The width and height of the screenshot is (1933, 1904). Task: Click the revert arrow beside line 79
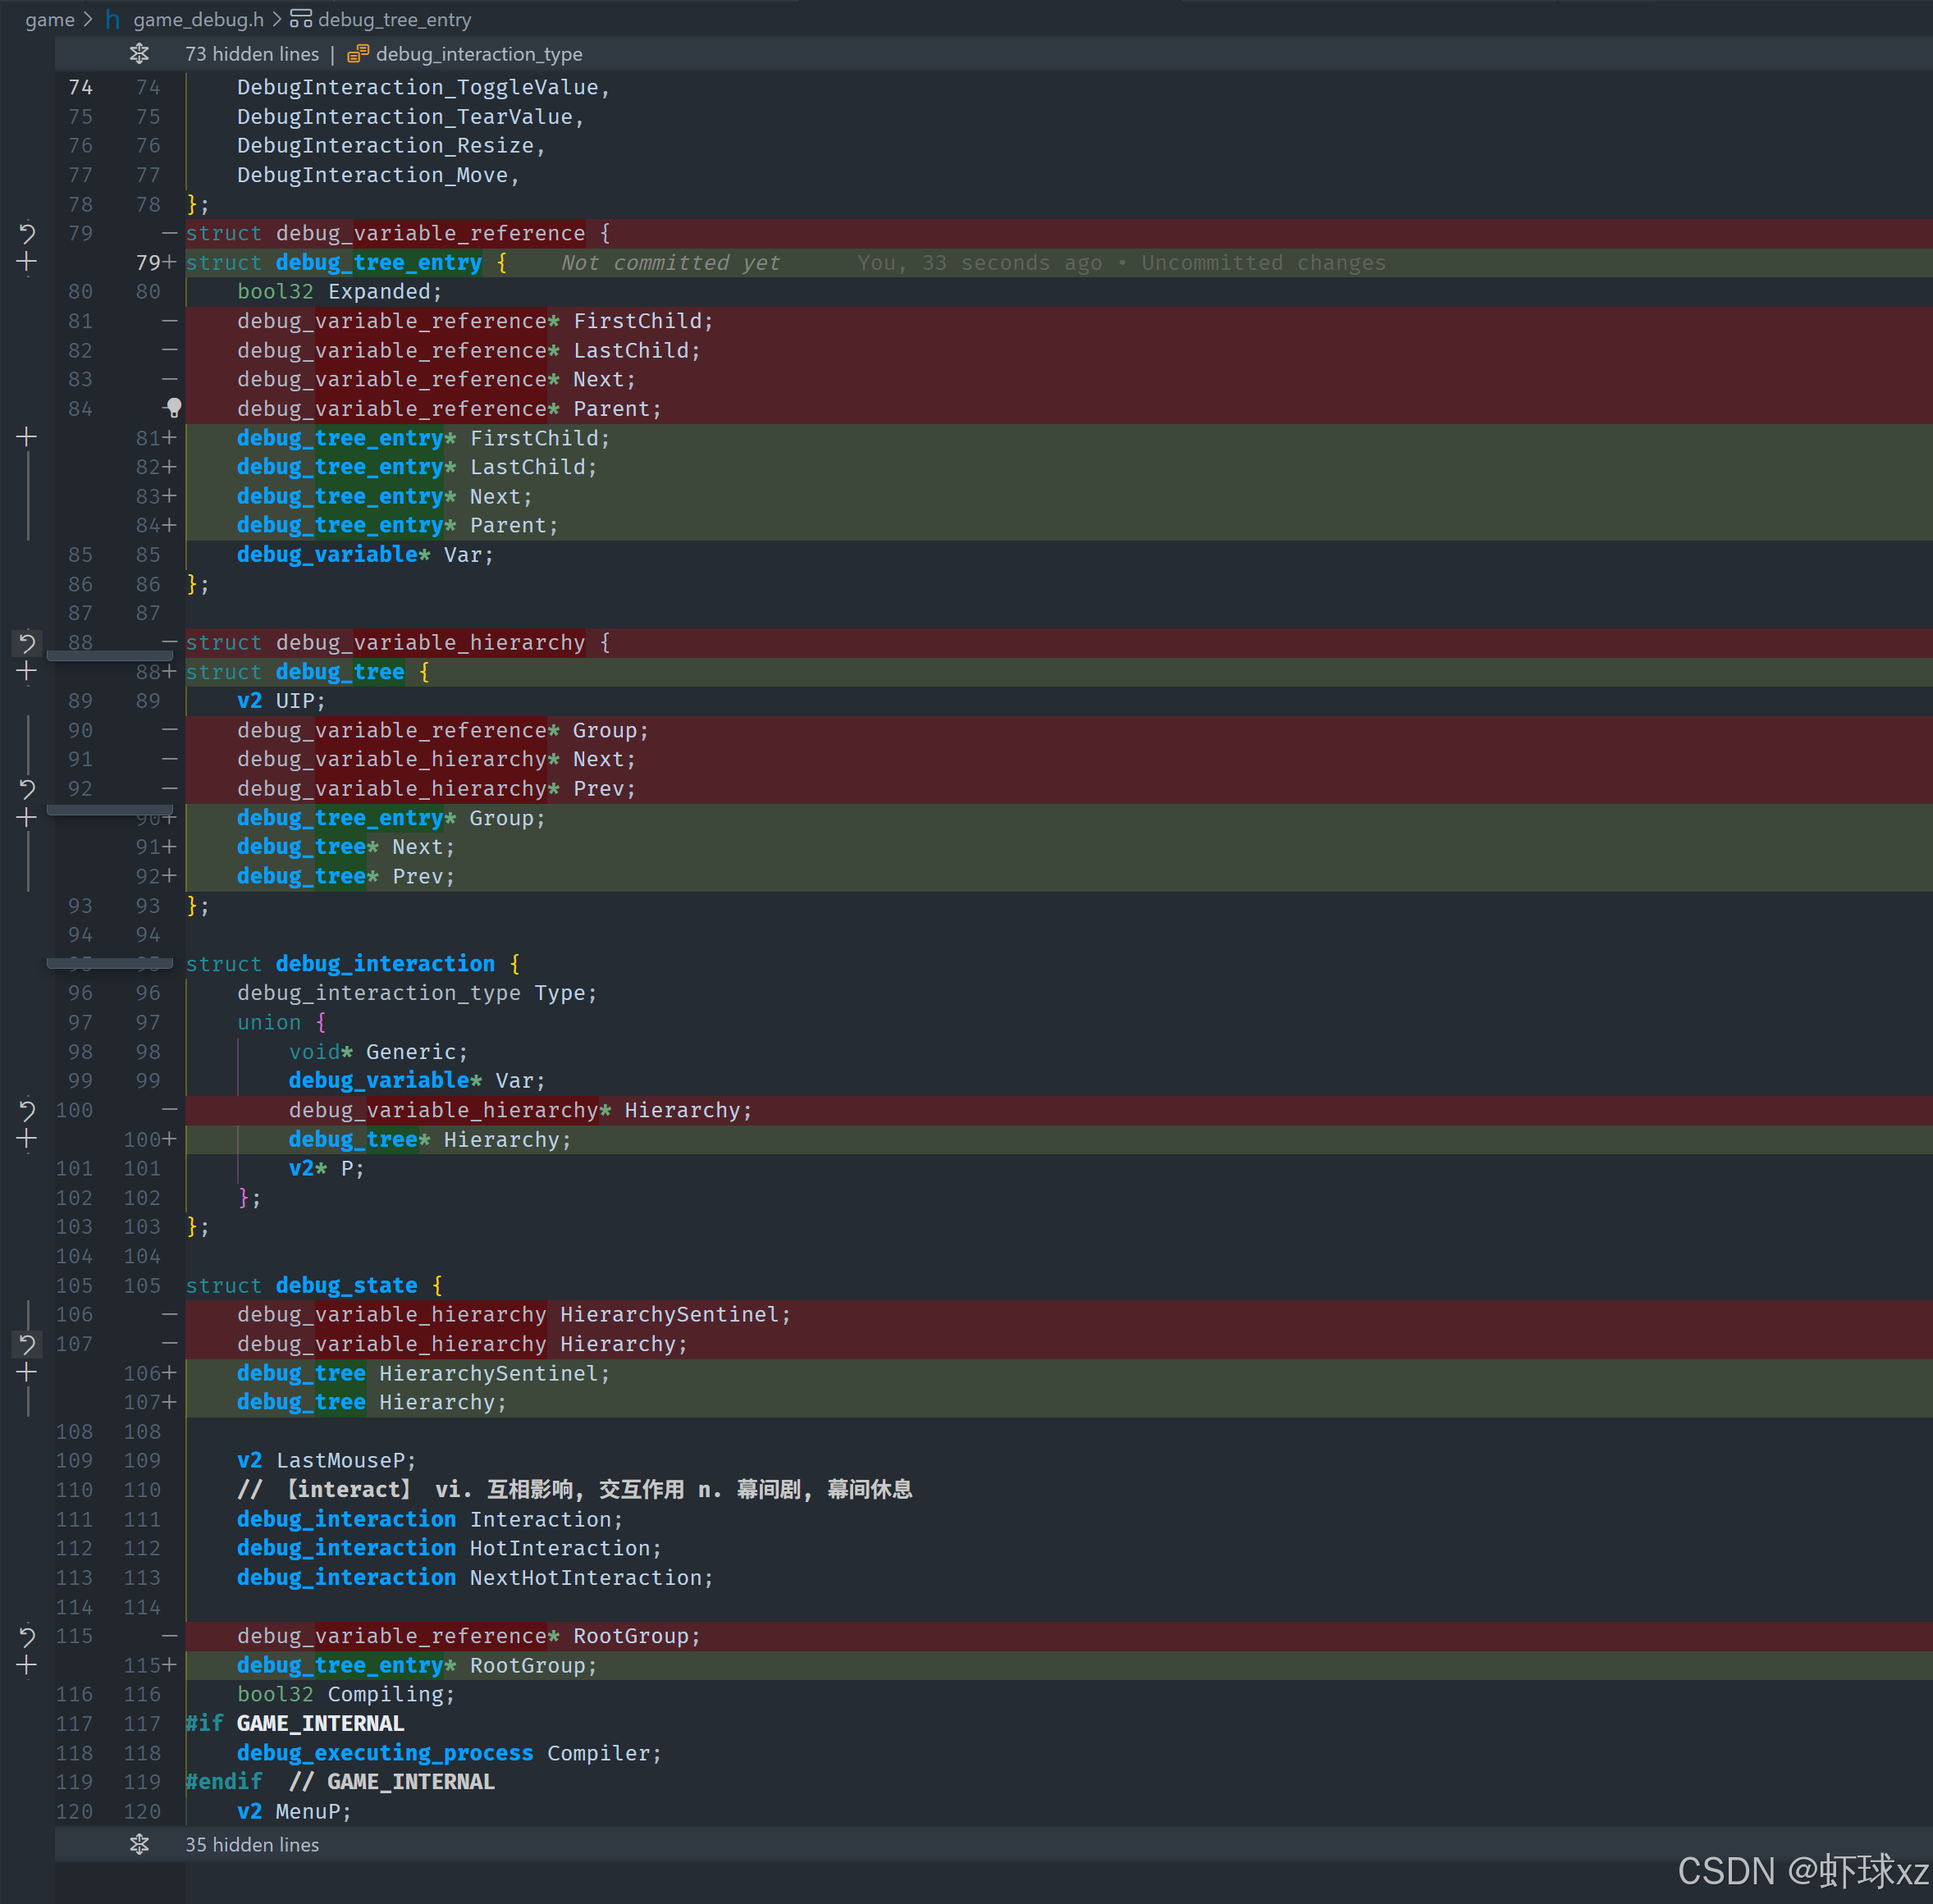pos(27,233)
